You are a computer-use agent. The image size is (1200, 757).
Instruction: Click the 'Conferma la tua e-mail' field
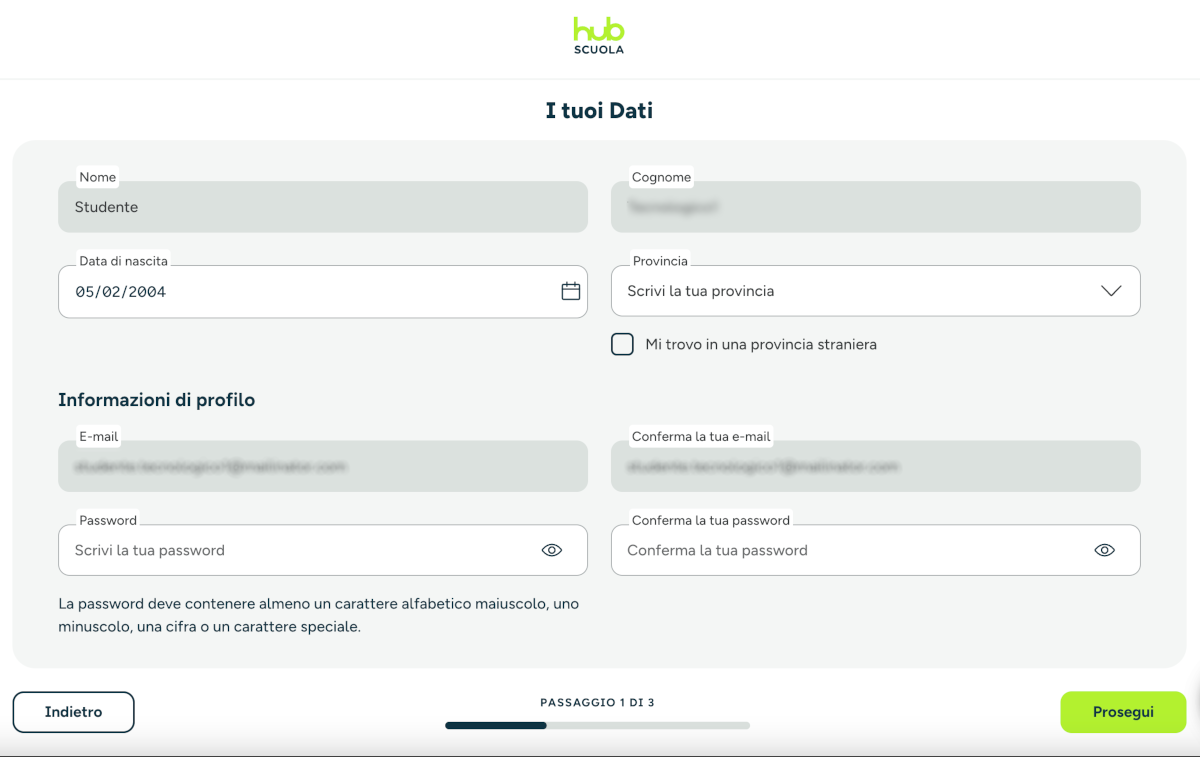coord(875,466)
